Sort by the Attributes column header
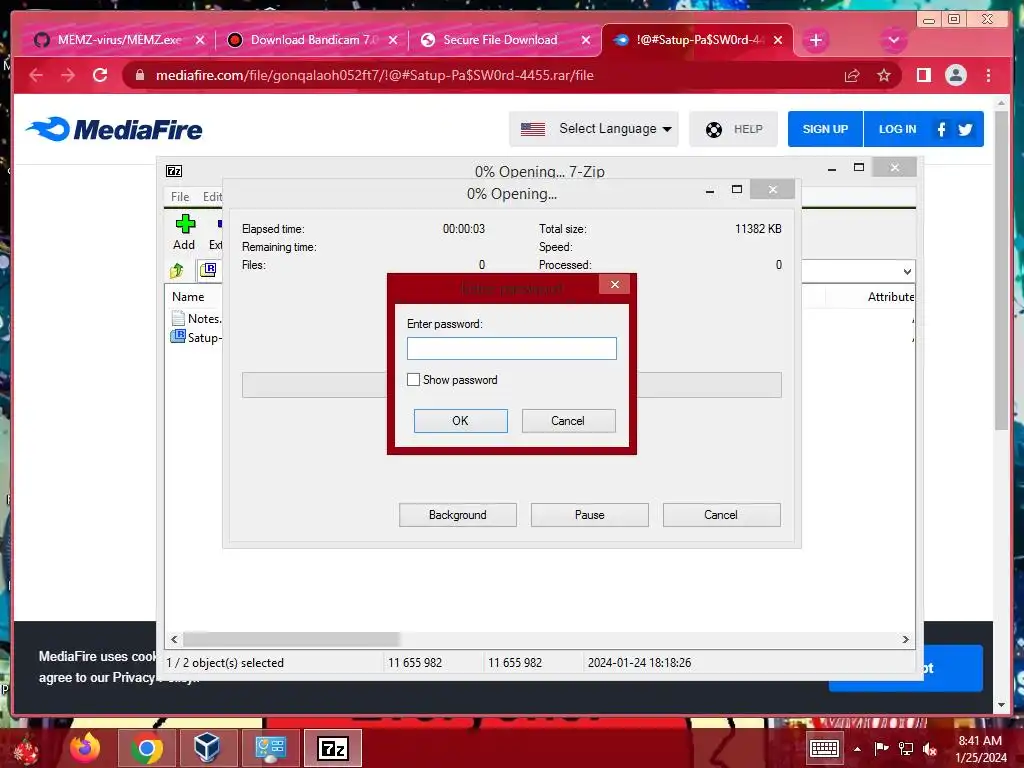 point(890,296)
